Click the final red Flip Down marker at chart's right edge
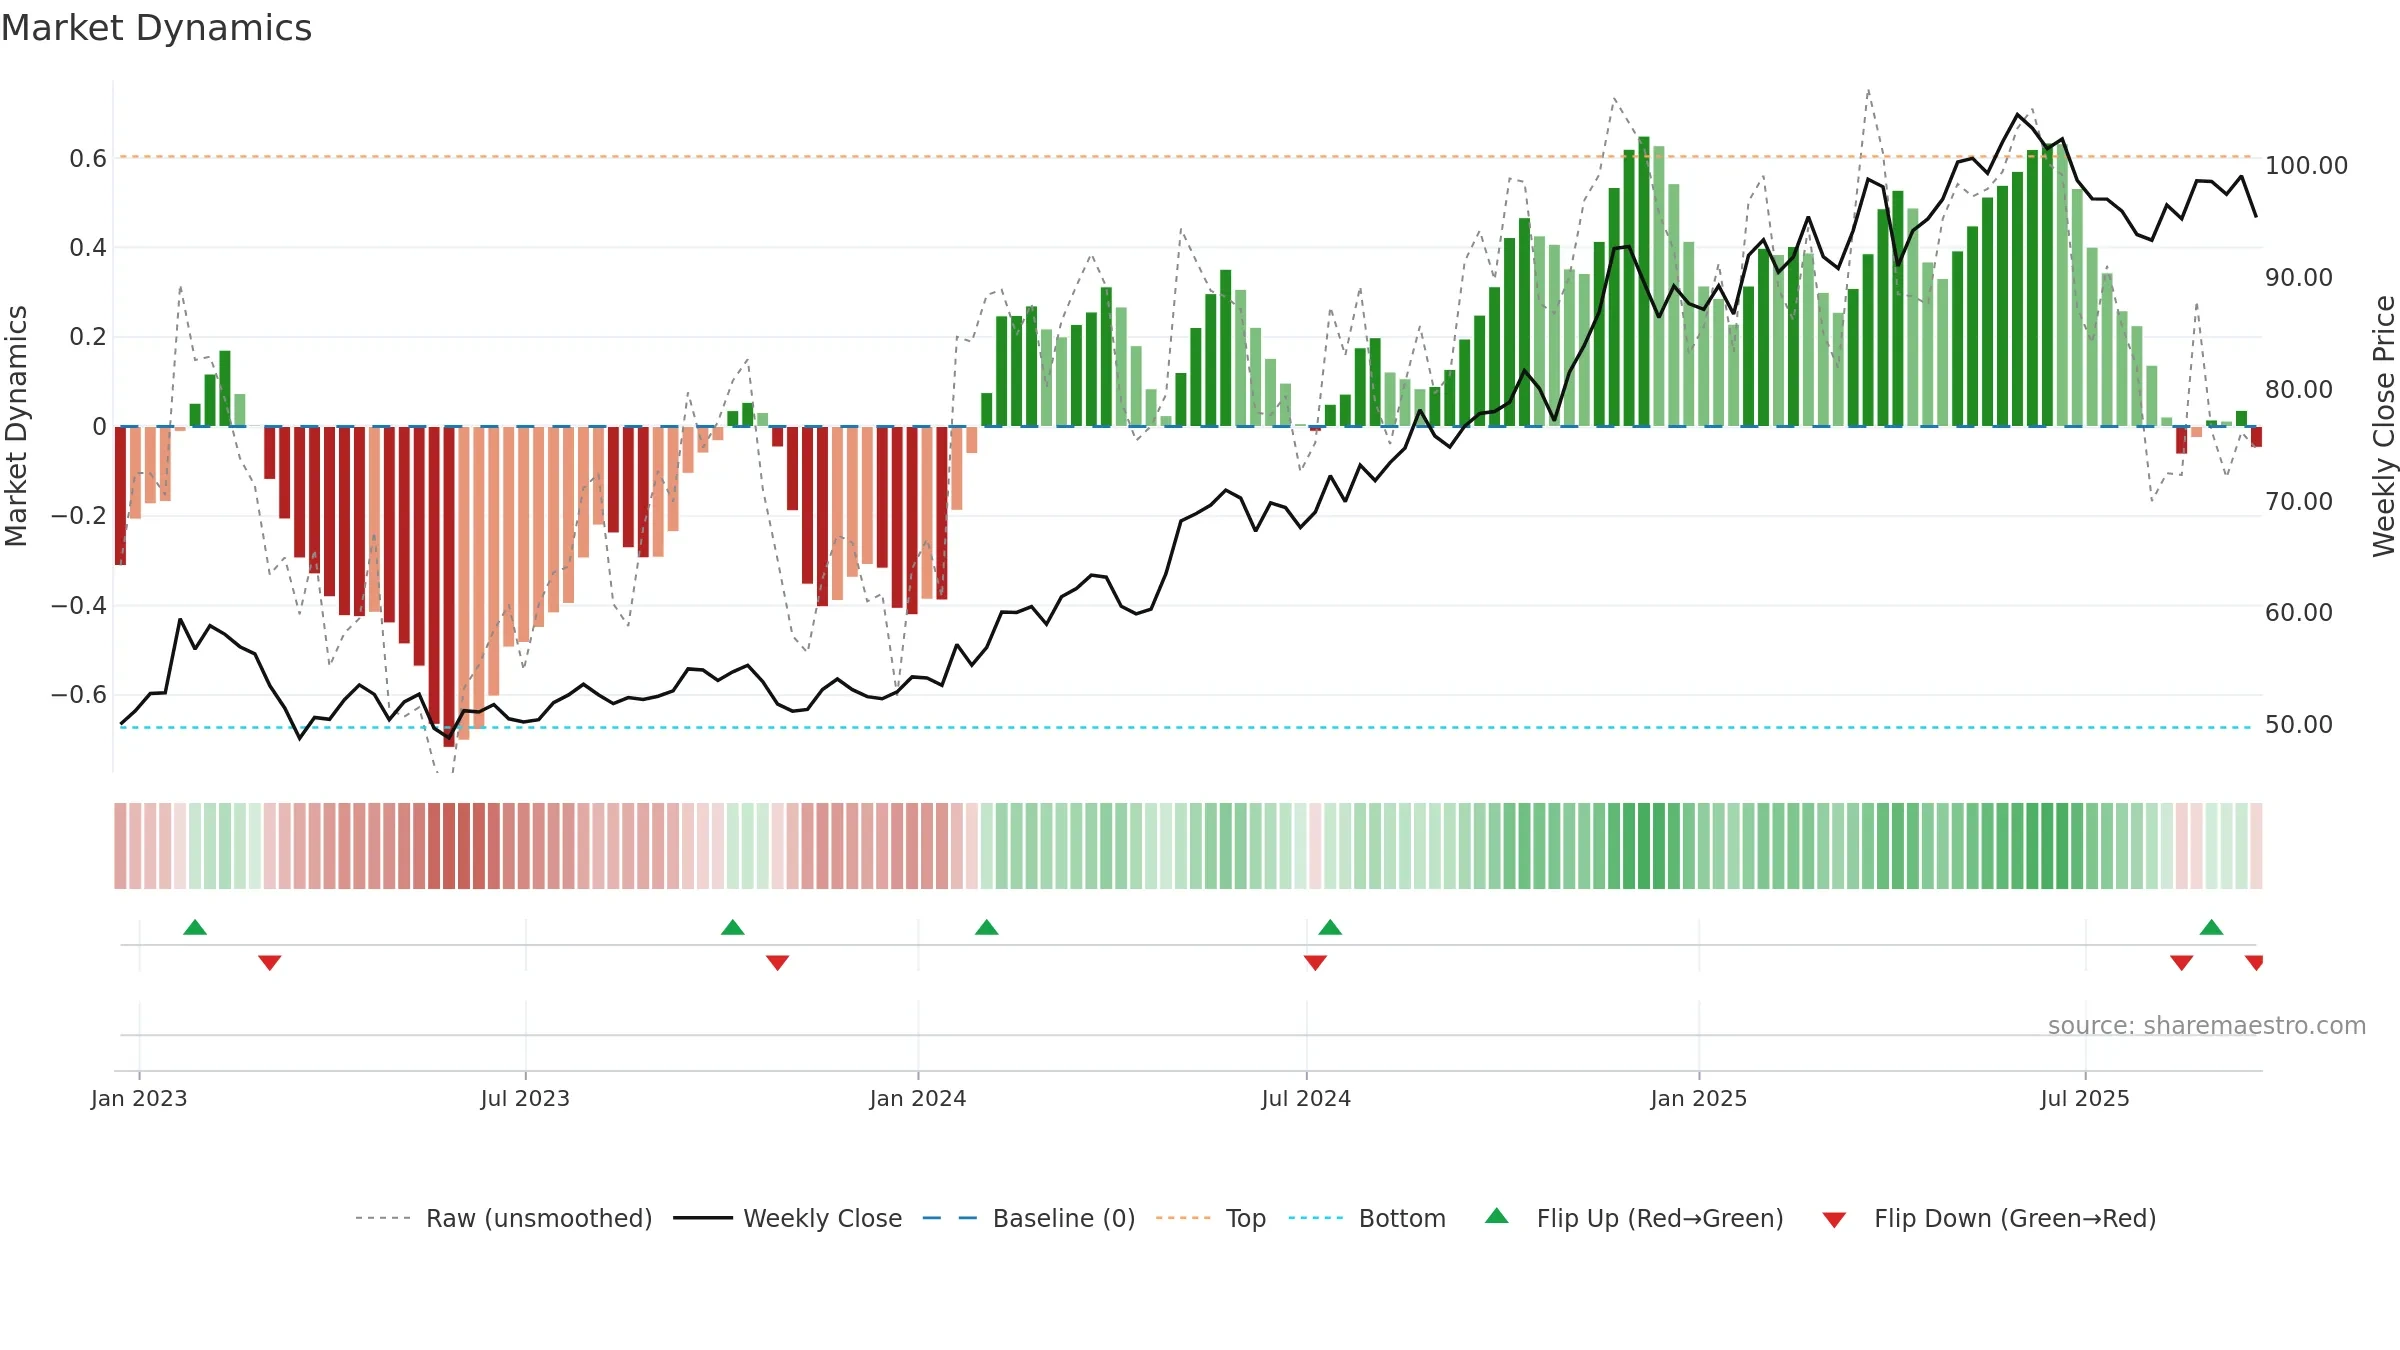 [2254, 962]
